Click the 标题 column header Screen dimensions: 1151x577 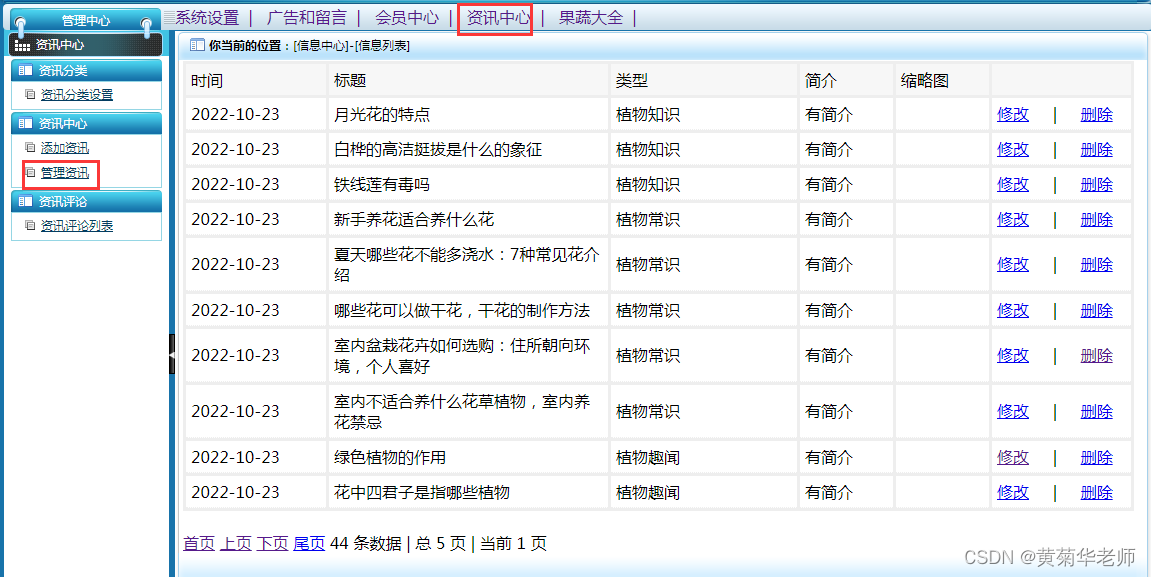[350, 81]
